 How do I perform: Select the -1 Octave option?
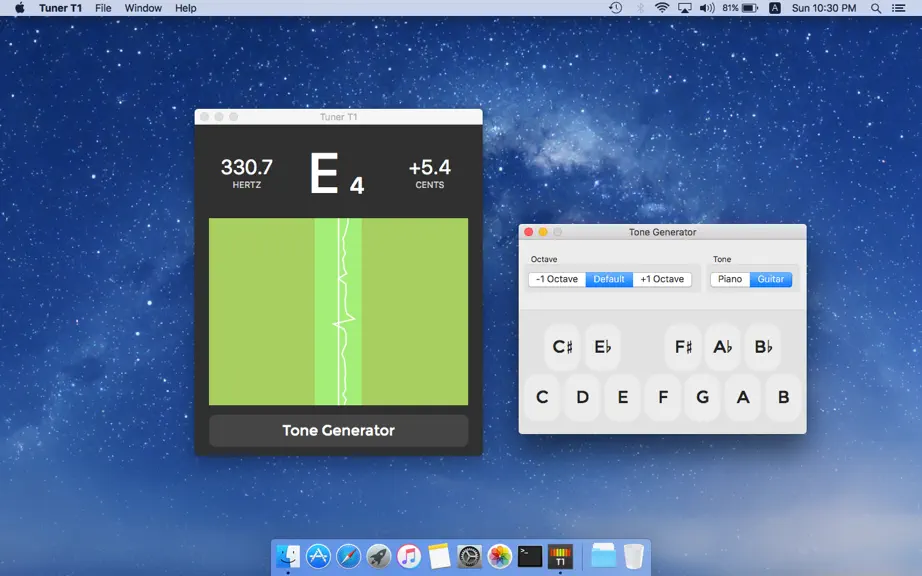click(x=557, y=279)
